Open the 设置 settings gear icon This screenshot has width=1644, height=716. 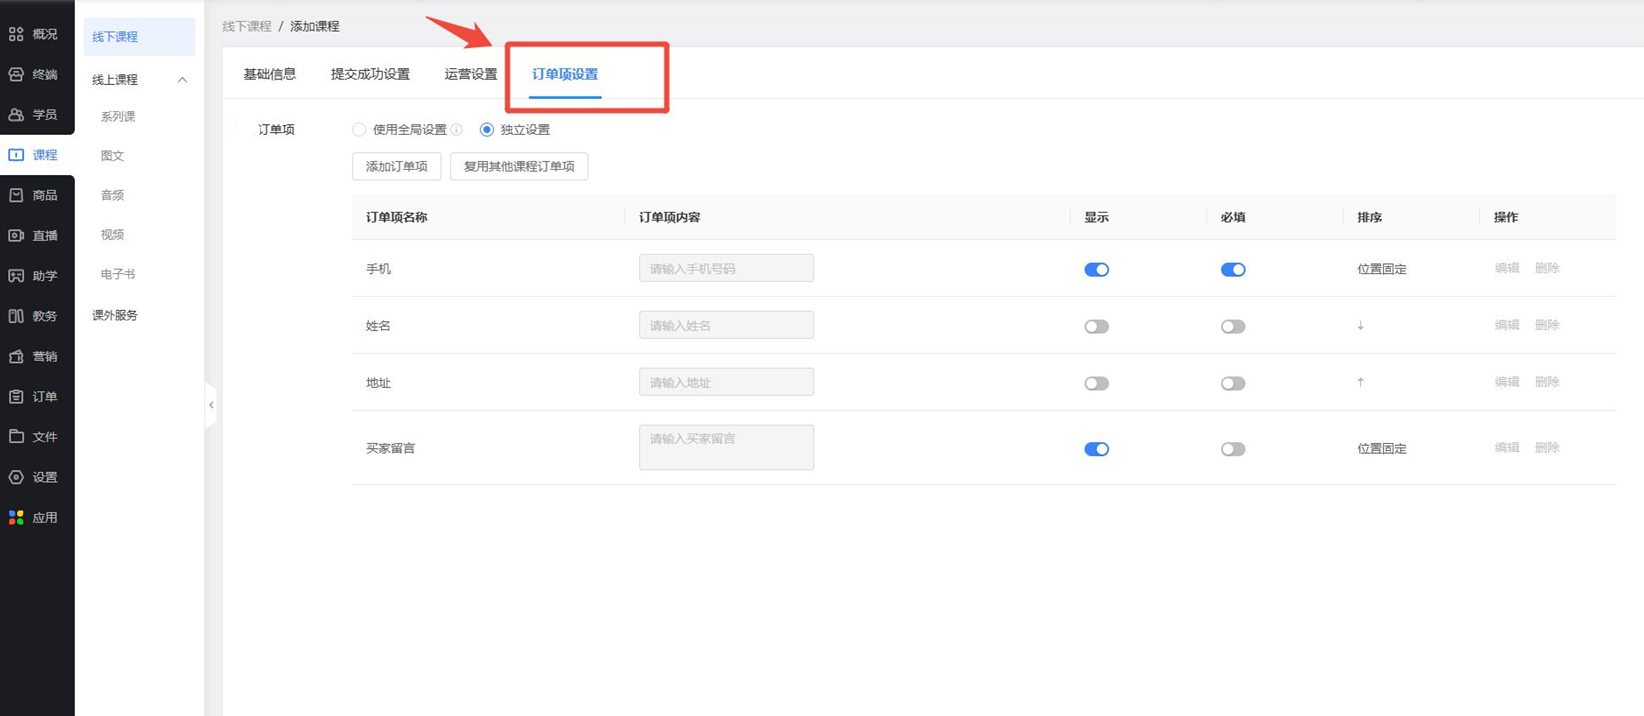coord(17,477)
